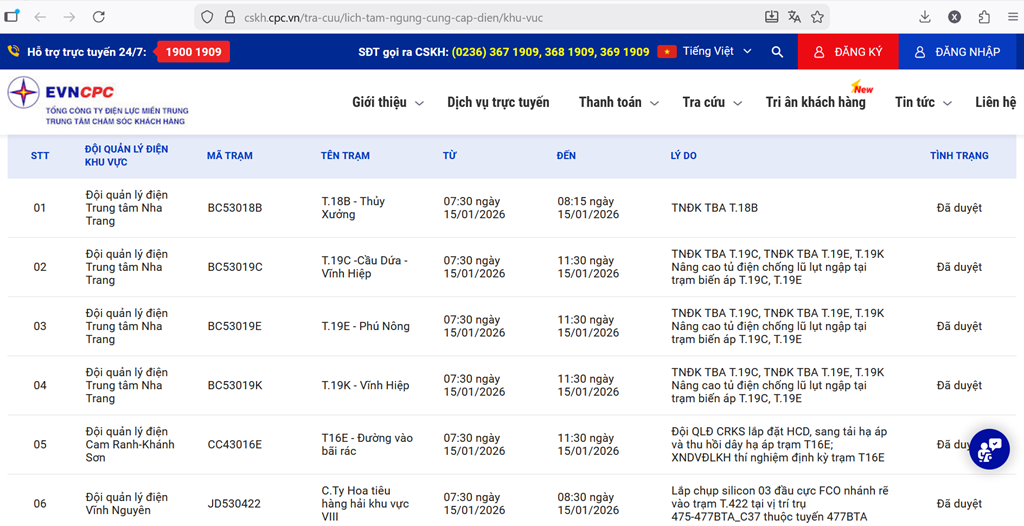Open the Tri ân khách hàng menu item

(x=815, y=102)
